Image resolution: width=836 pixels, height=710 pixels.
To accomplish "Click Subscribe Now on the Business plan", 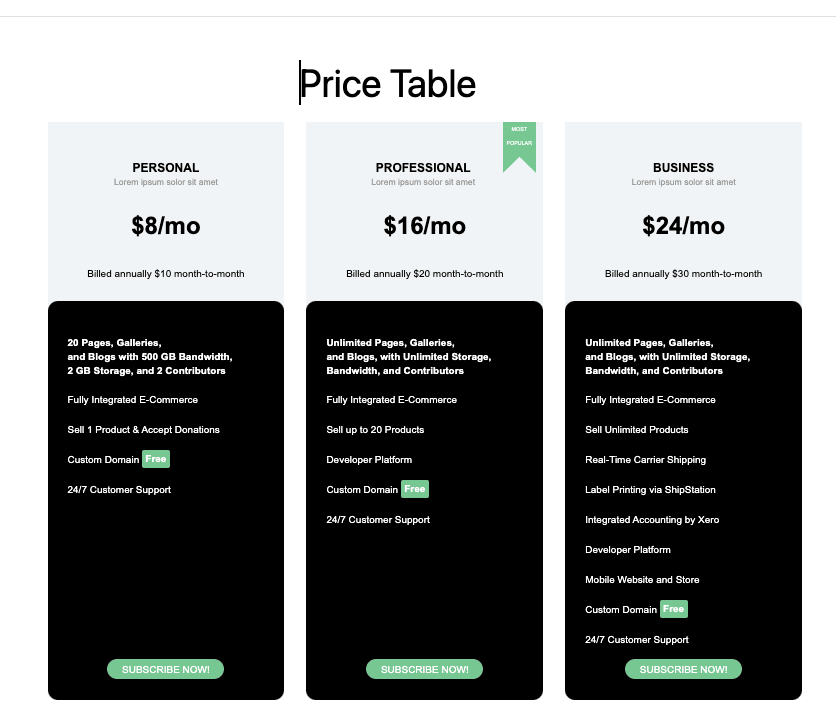I will point(683,669).
